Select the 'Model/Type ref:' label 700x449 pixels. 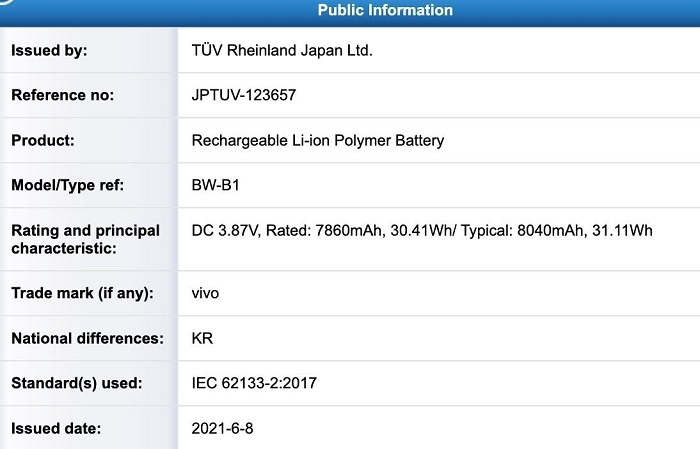pyautogui.click(x=67, y=185)
